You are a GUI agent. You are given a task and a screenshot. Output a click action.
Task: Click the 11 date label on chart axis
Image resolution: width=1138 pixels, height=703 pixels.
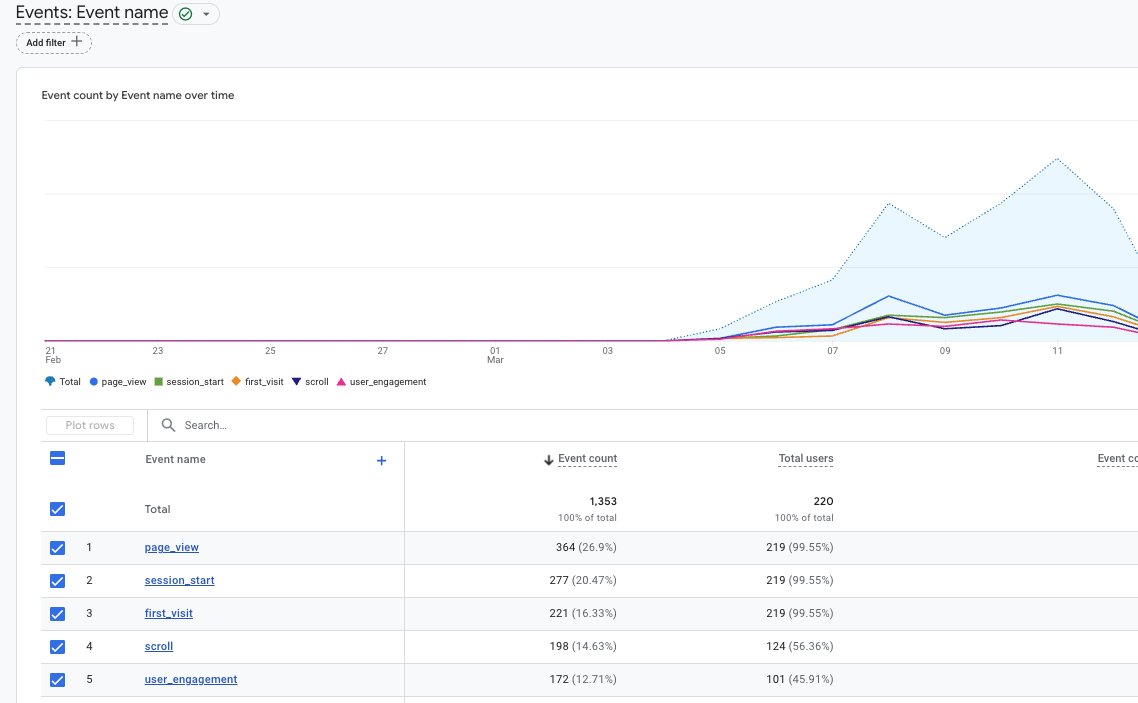pos(1057,350)
